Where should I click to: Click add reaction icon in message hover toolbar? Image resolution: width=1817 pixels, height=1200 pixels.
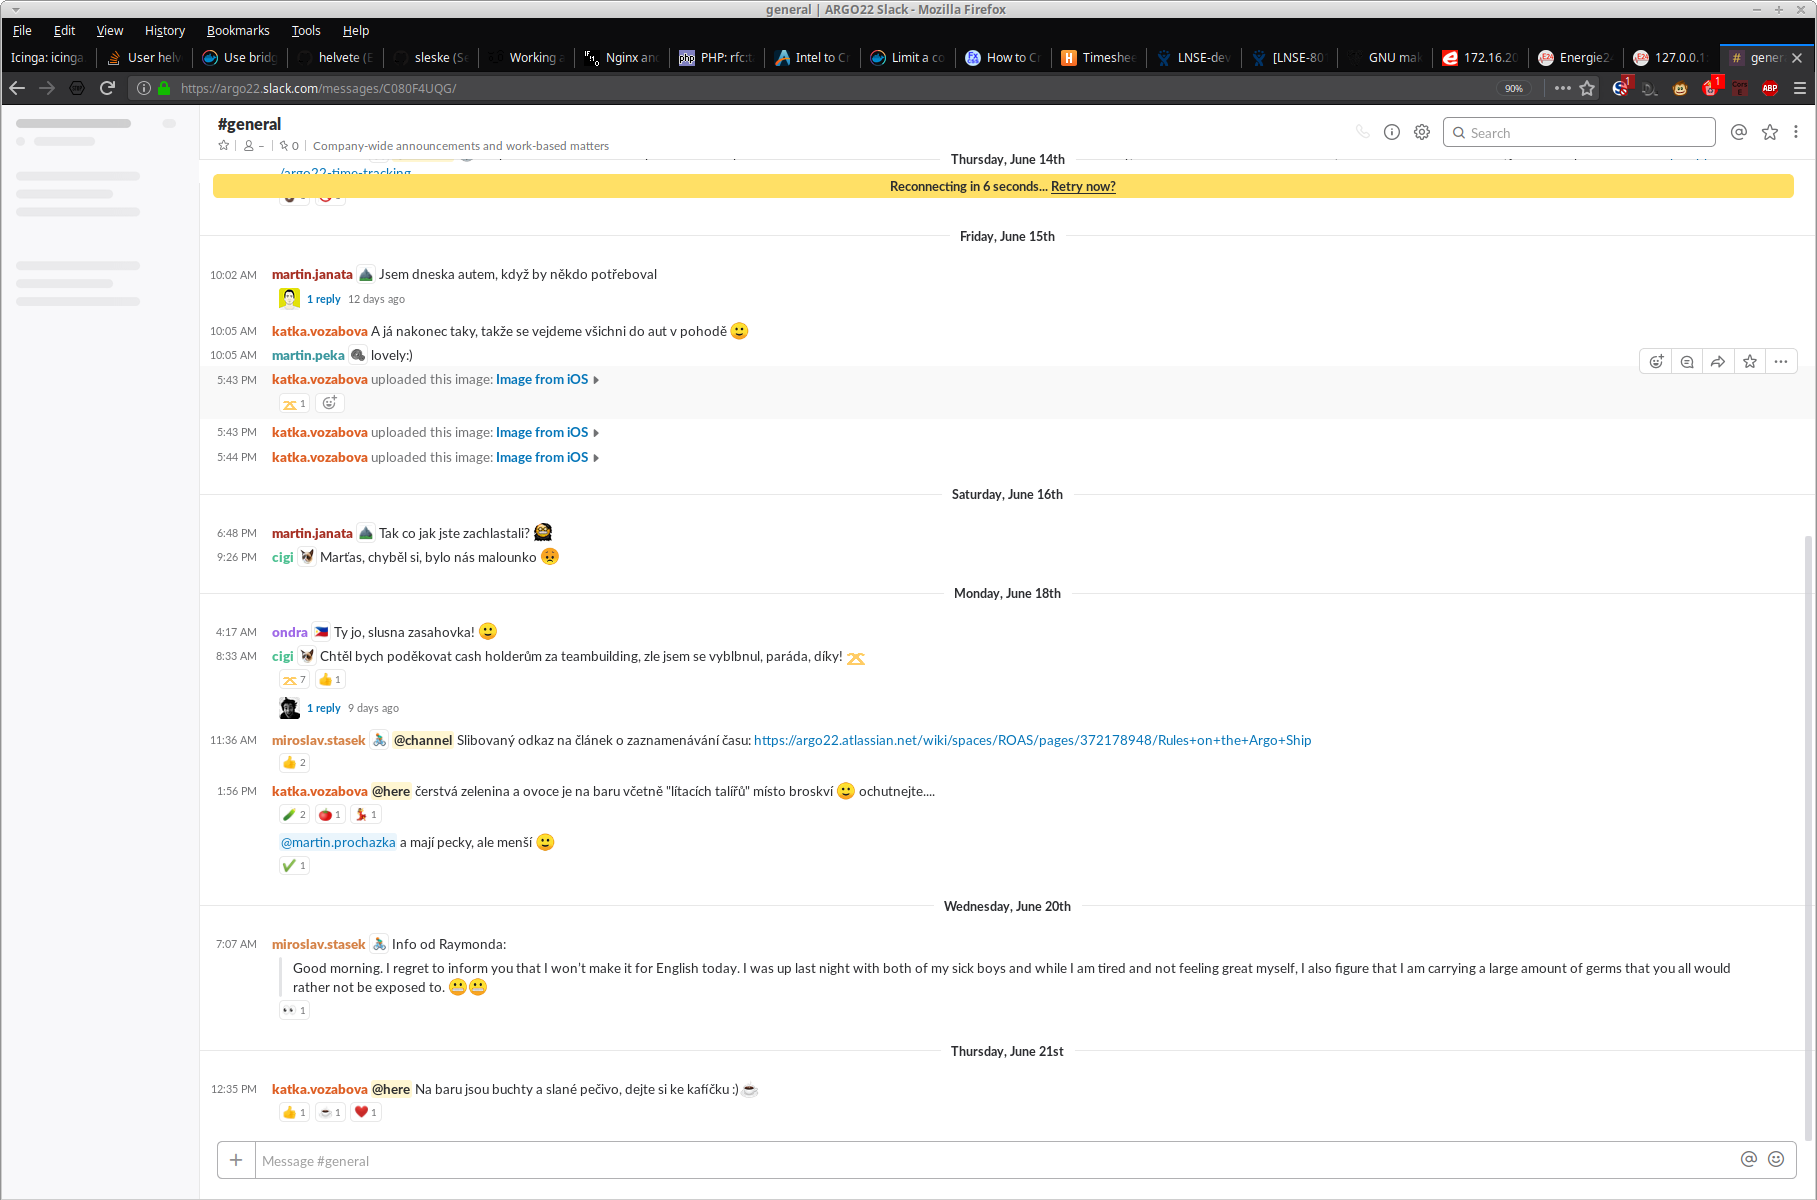pyautogui.click(x=1656, y=362)
